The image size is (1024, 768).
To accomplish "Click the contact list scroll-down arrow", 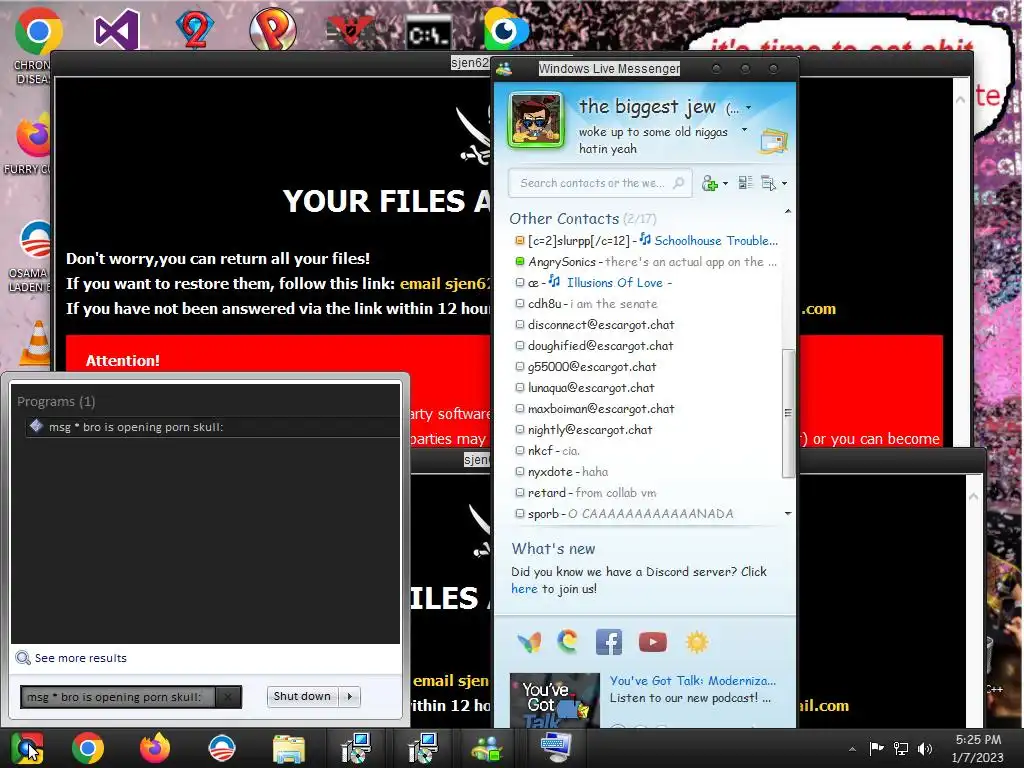I will tap(788, 513).
